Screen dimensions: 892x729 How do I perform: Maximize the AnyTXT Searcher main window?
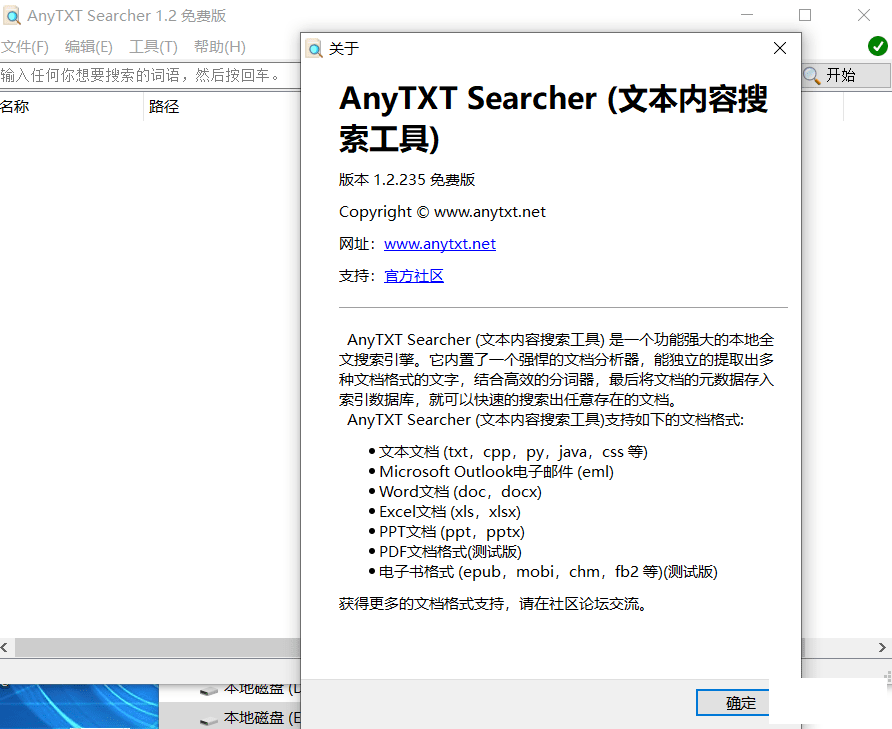click(x=804, y=15)
